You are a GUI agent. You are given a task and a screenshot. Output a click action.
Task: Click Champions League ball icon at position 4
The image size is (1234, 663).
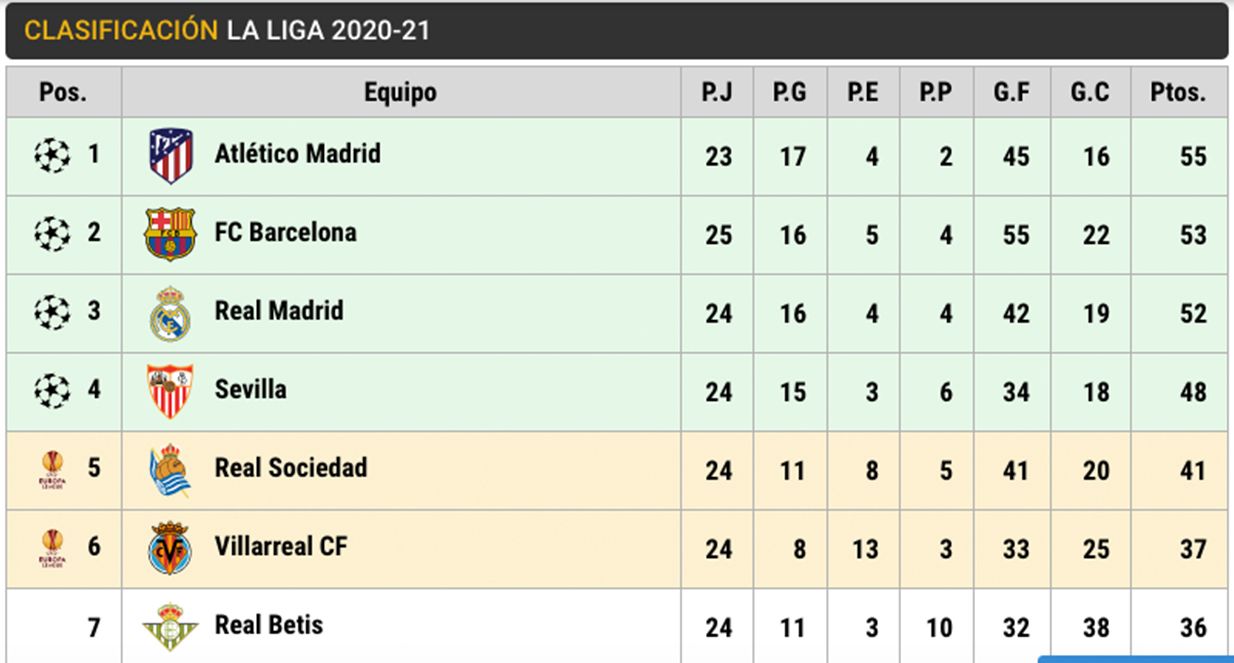click(x=52, y=390)
